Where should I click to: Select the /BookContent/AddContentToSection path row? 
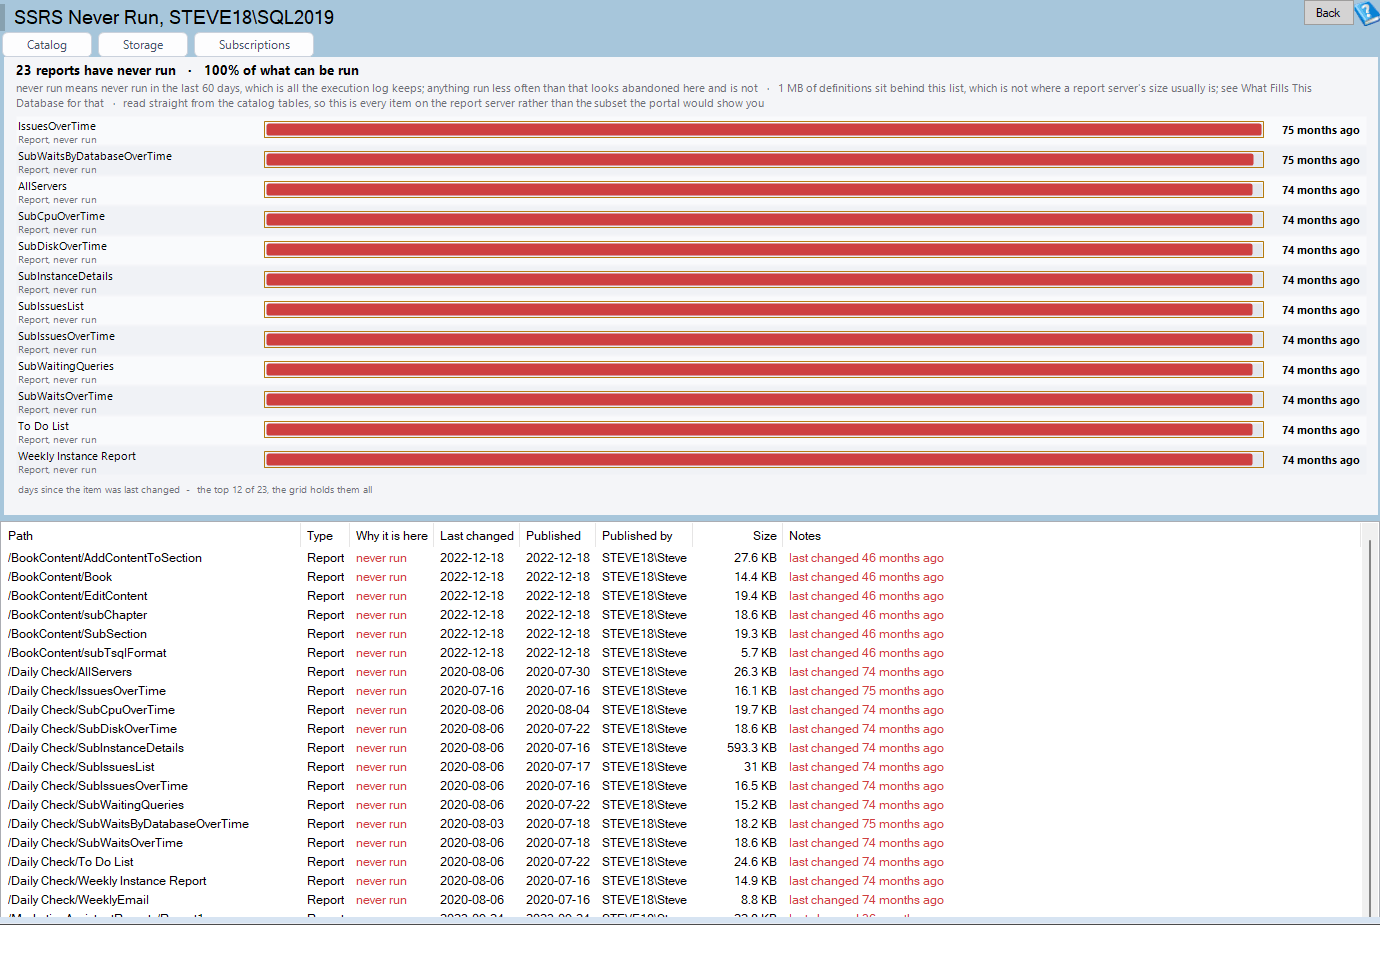point(105,558)
